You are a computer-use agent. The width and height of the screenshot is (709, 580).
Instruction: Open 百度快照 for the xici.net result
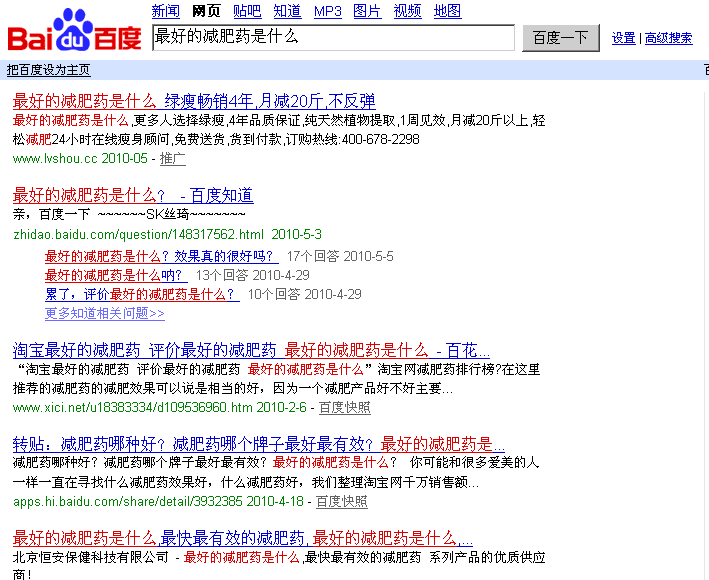[344, 407]
